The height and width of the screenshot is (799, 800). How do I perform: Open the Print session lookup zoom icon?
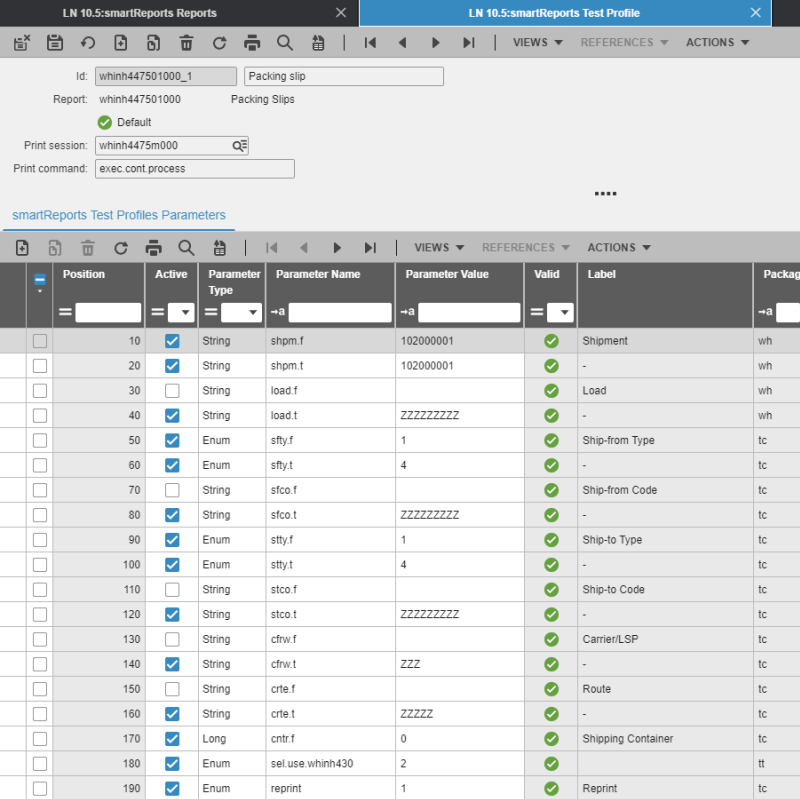coord(239,146)
